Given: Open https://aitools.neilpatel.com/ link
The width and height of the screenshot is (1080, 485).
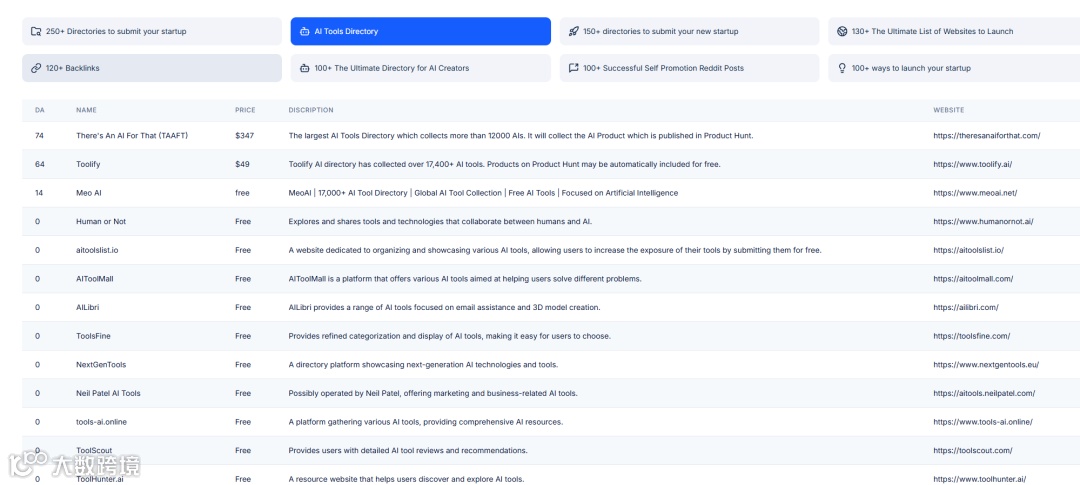Looking at the screenshot, I should click(x=984, y=393).
